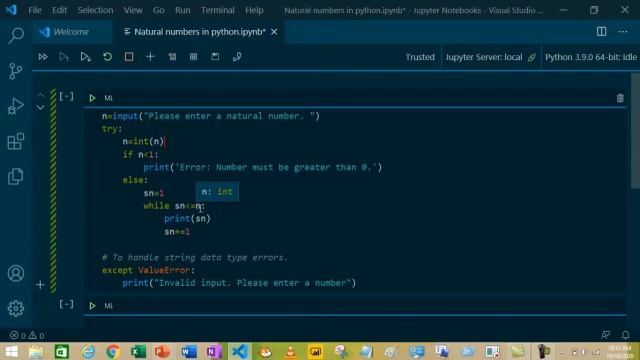The height and width of the screenshot is (360, 640).
Task: Open the Extensions view
Action: coord(16,142)
